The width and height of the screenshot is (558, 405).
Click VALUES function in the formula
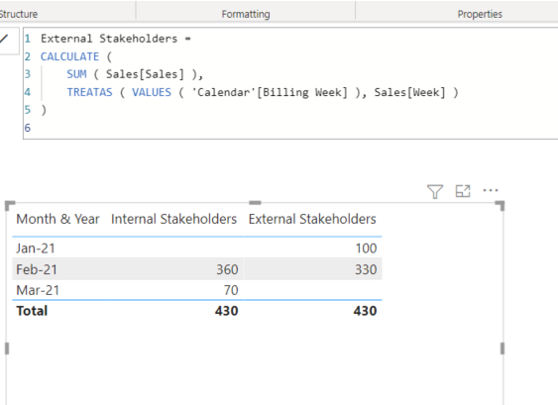152,92
